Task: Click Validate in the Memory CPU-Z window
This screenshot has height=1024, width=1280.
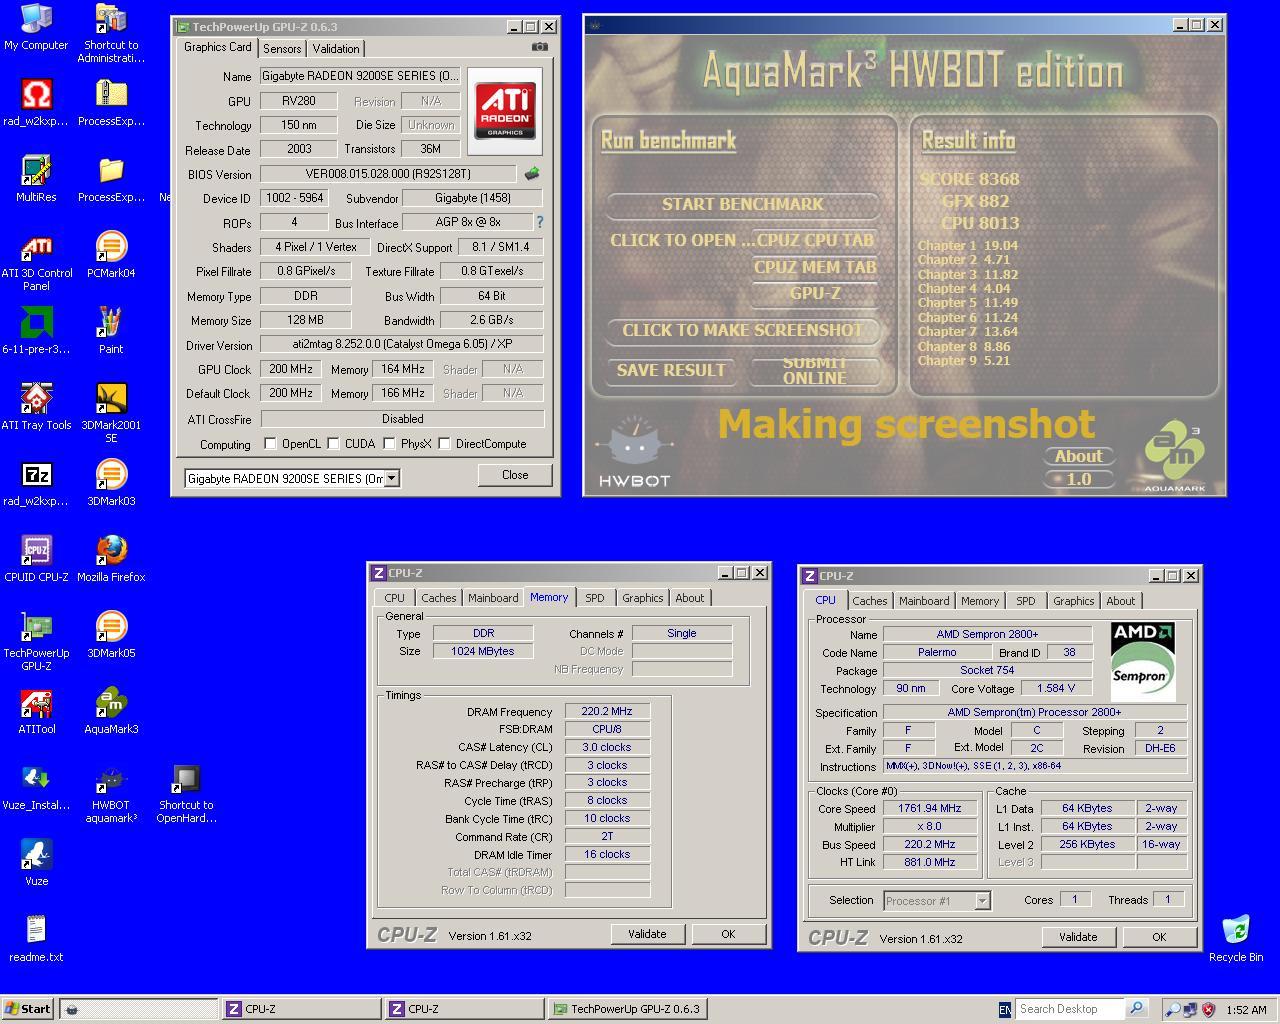Action: pyautogui.click(x=647, y=934)
